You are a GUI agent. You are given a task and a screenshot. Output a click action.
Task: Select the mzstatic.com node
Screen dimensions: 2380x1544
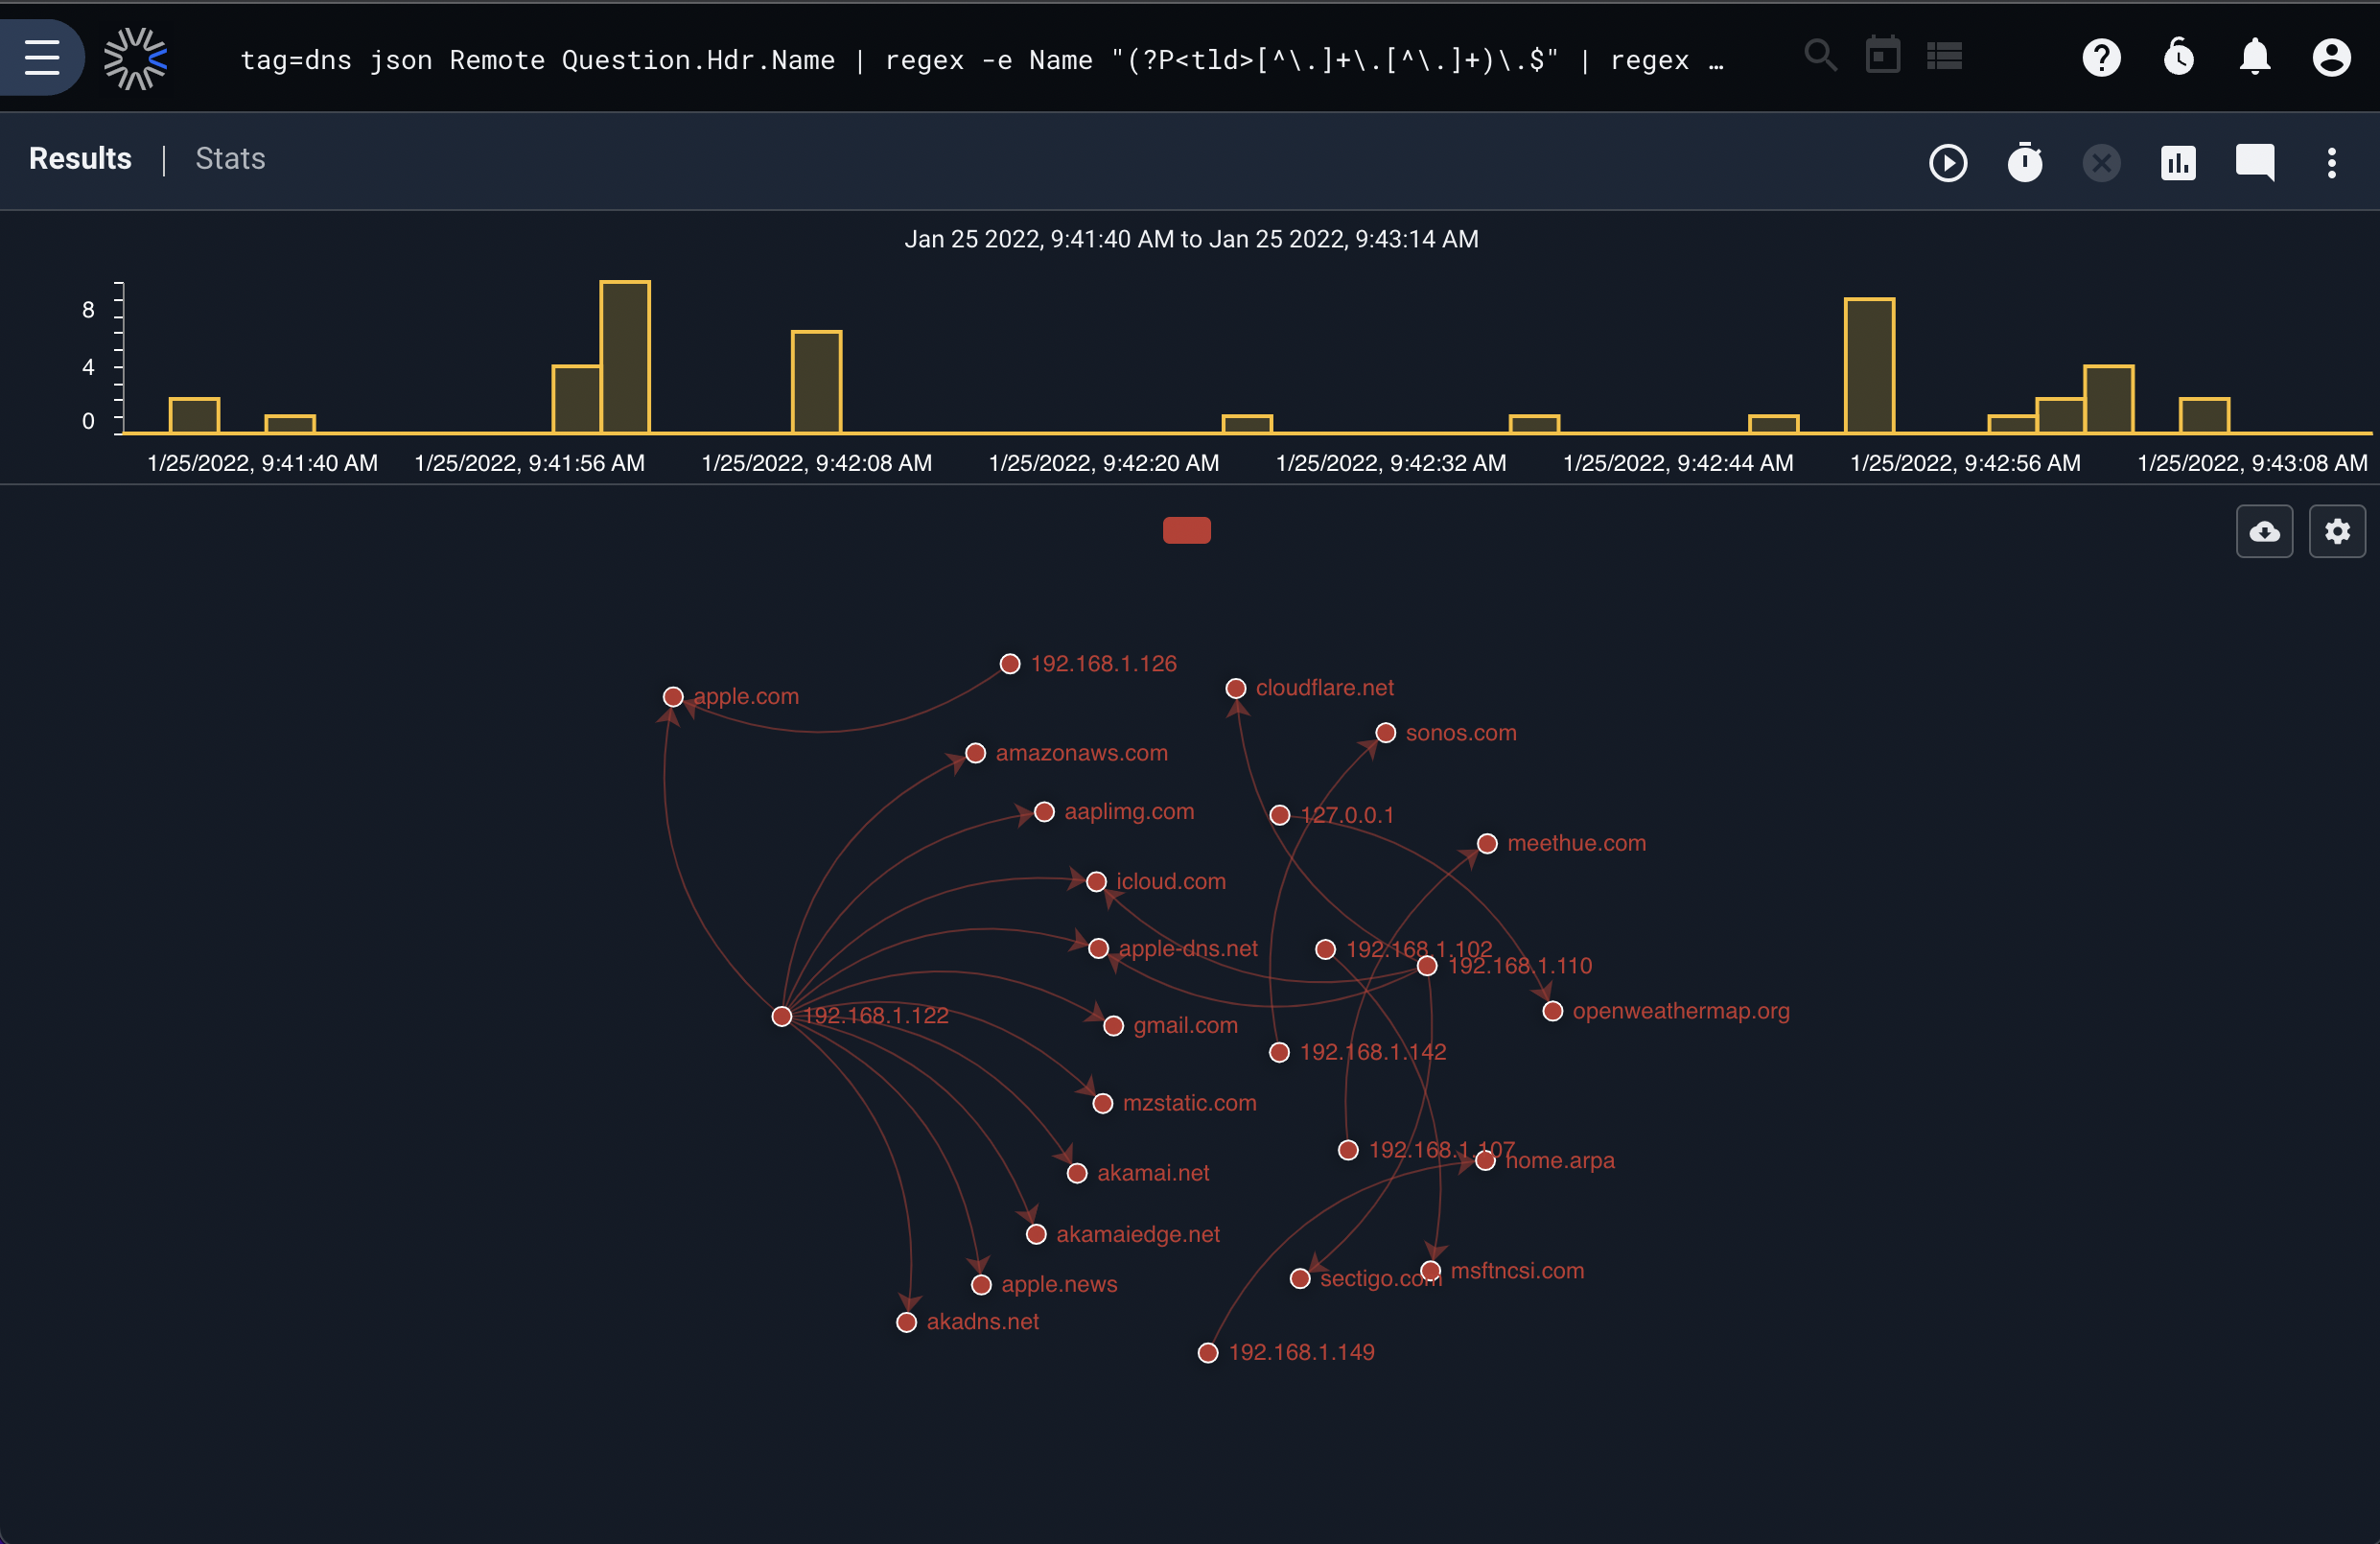tap(1102, 1103)
